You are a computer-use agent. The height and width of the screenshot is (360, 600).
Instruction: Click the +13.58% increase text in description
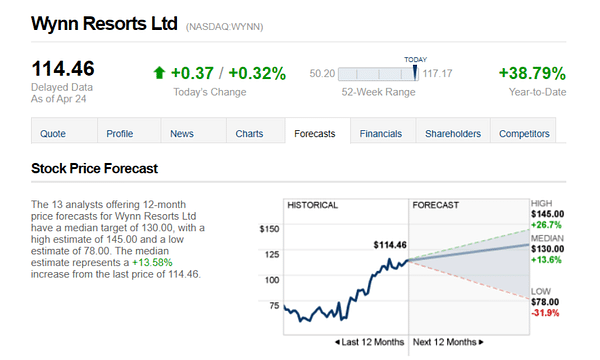click(152, 263)
